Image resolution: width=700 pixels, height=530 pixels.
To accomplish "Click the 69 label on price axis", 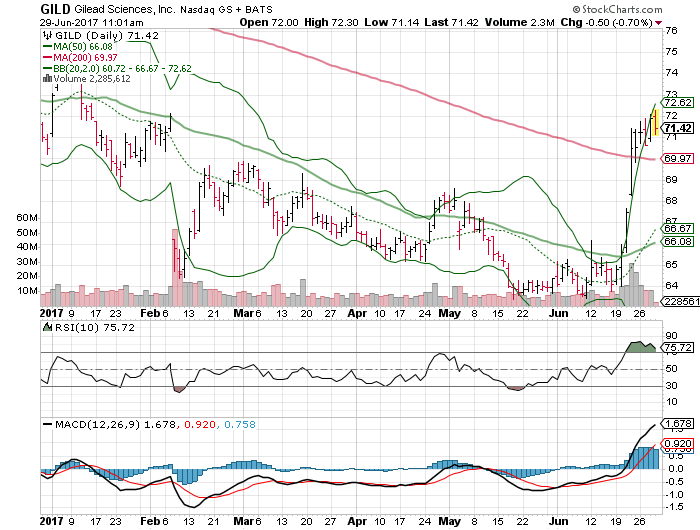I will pos(671,180).
